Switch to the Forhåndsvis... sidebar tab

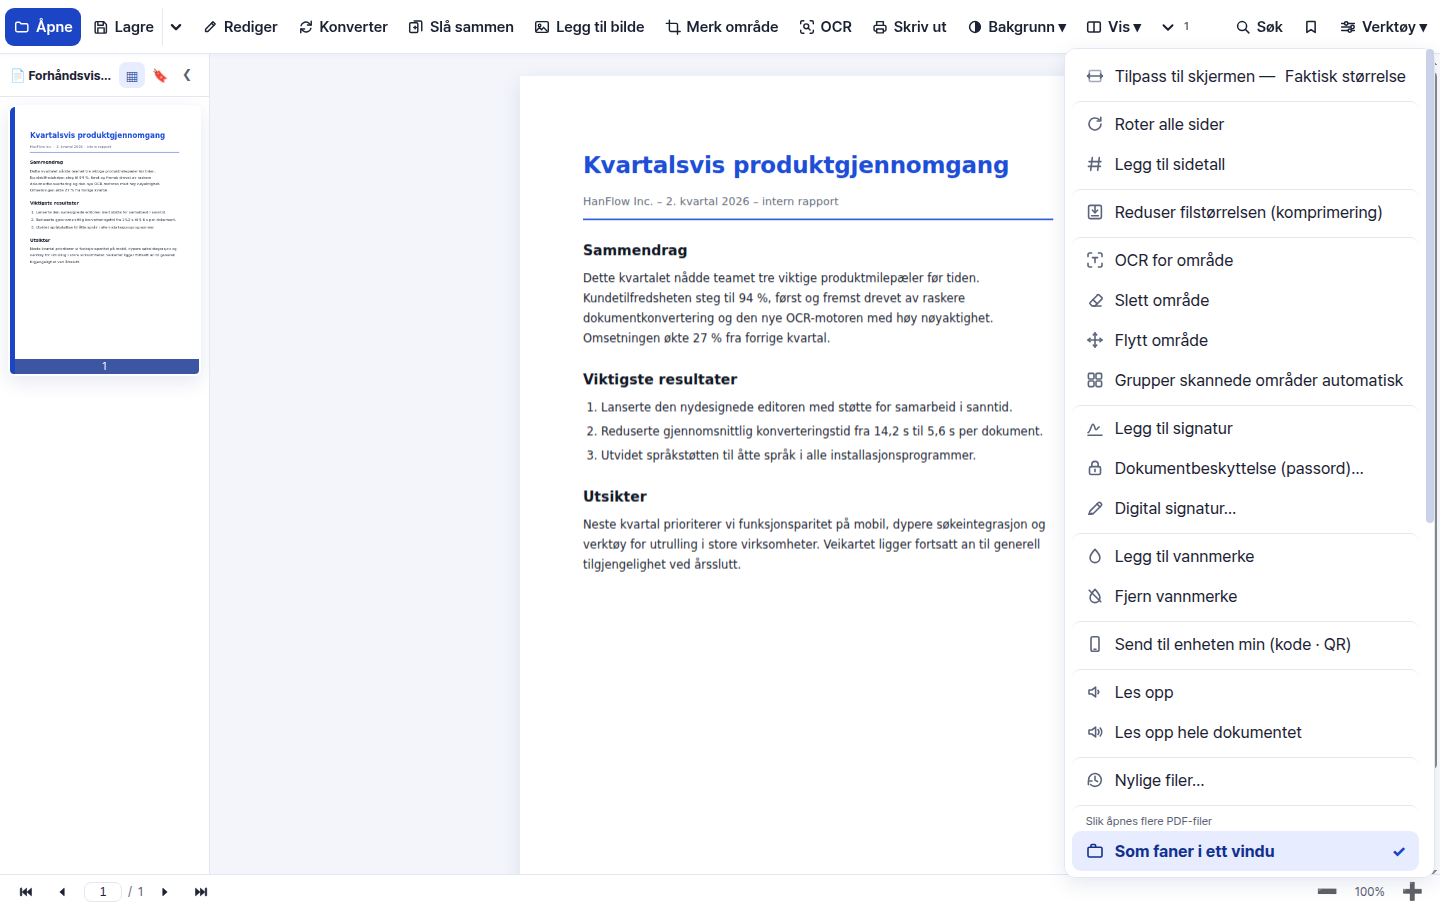pyautogui.click(x=61, y=75)
